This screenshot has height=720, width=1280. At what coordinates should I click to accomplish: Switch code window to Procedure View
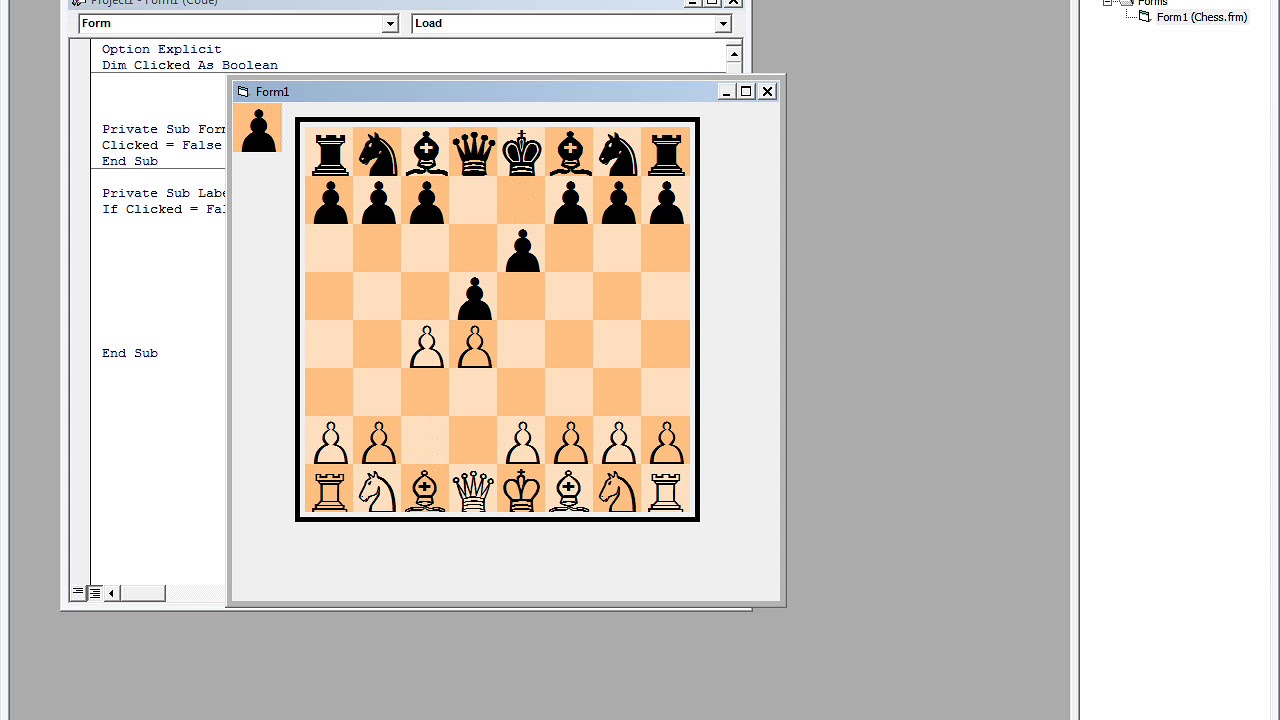click(x=78, y=593)
